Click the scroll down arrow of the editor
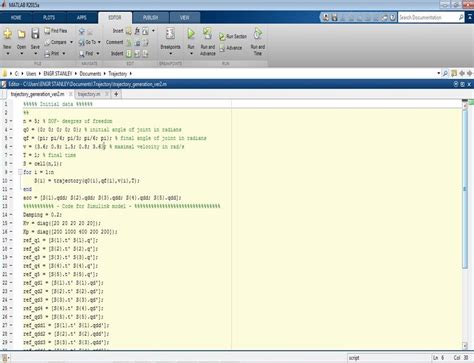 click(465, 345)
